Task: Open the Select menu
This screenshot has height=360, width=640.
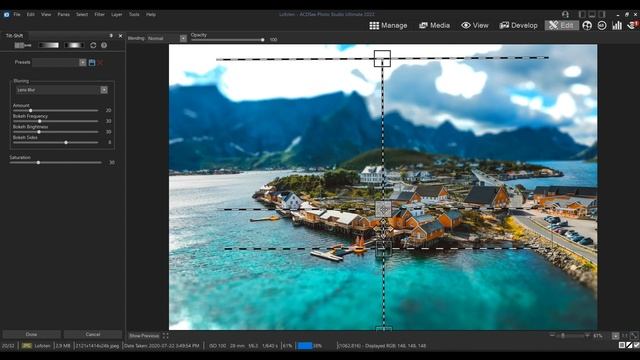Action: click(x=82, y=14)
